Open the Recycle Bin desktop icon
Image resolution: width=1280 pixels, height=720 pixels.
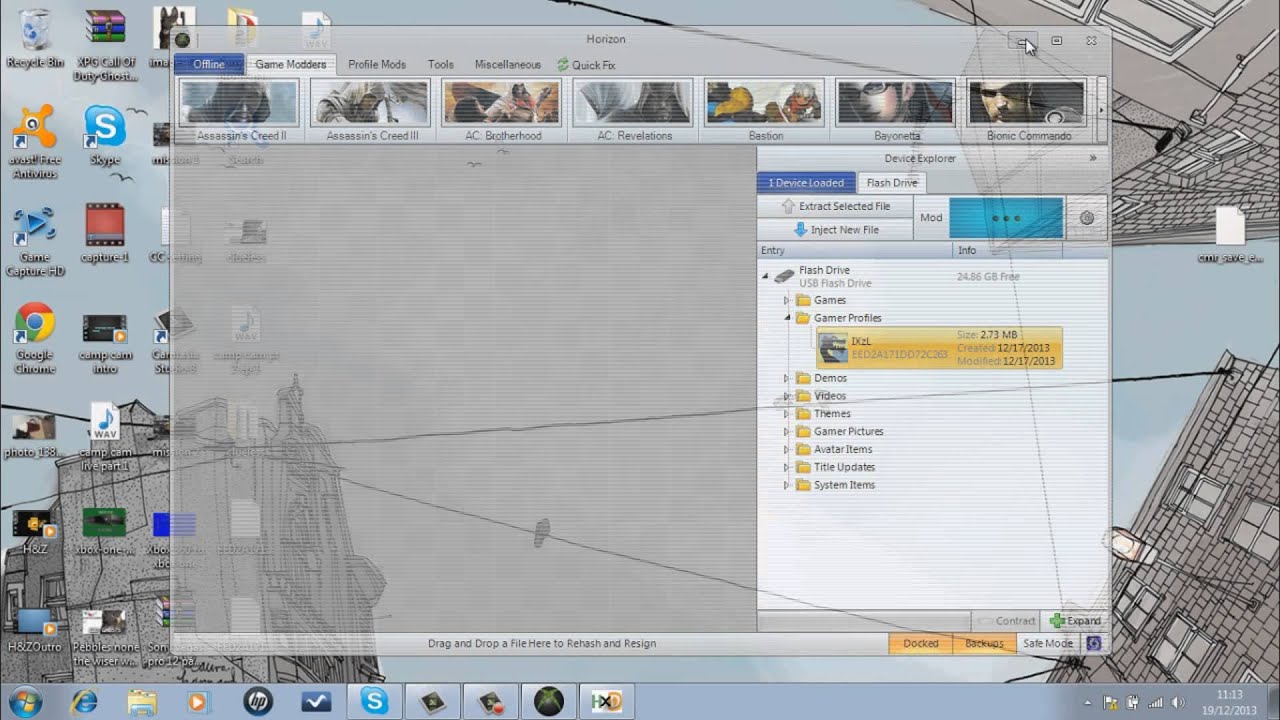tap(35, 39)
